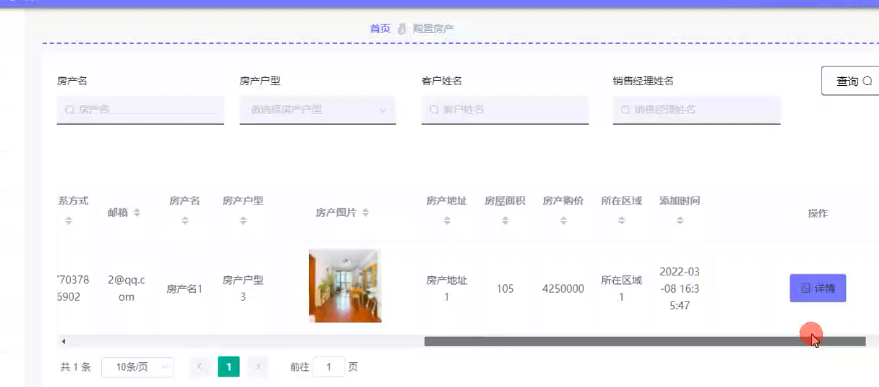Sort by 房产名 column arrows
Image resolution: width=879 pixels, height=387 pixels.
185,221
